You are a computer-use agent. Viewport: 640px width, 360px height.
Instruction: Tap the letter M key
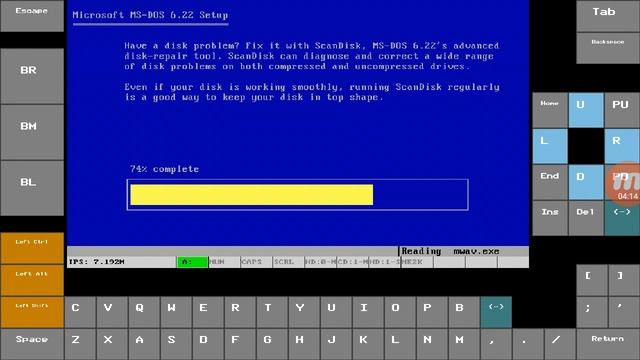[464, 344]
